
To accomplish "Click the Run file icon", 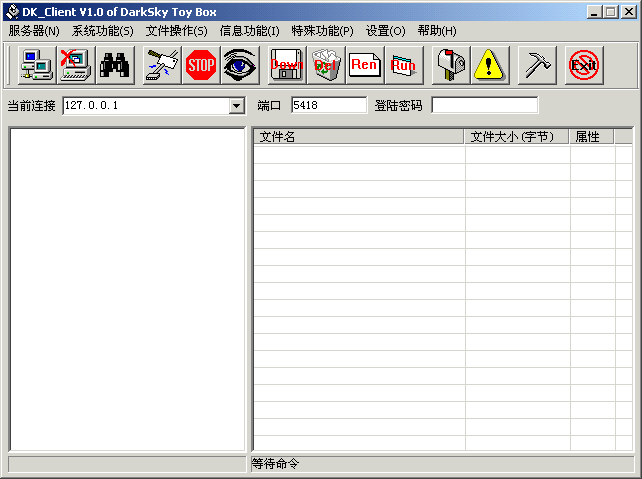I will pos(403,66).
